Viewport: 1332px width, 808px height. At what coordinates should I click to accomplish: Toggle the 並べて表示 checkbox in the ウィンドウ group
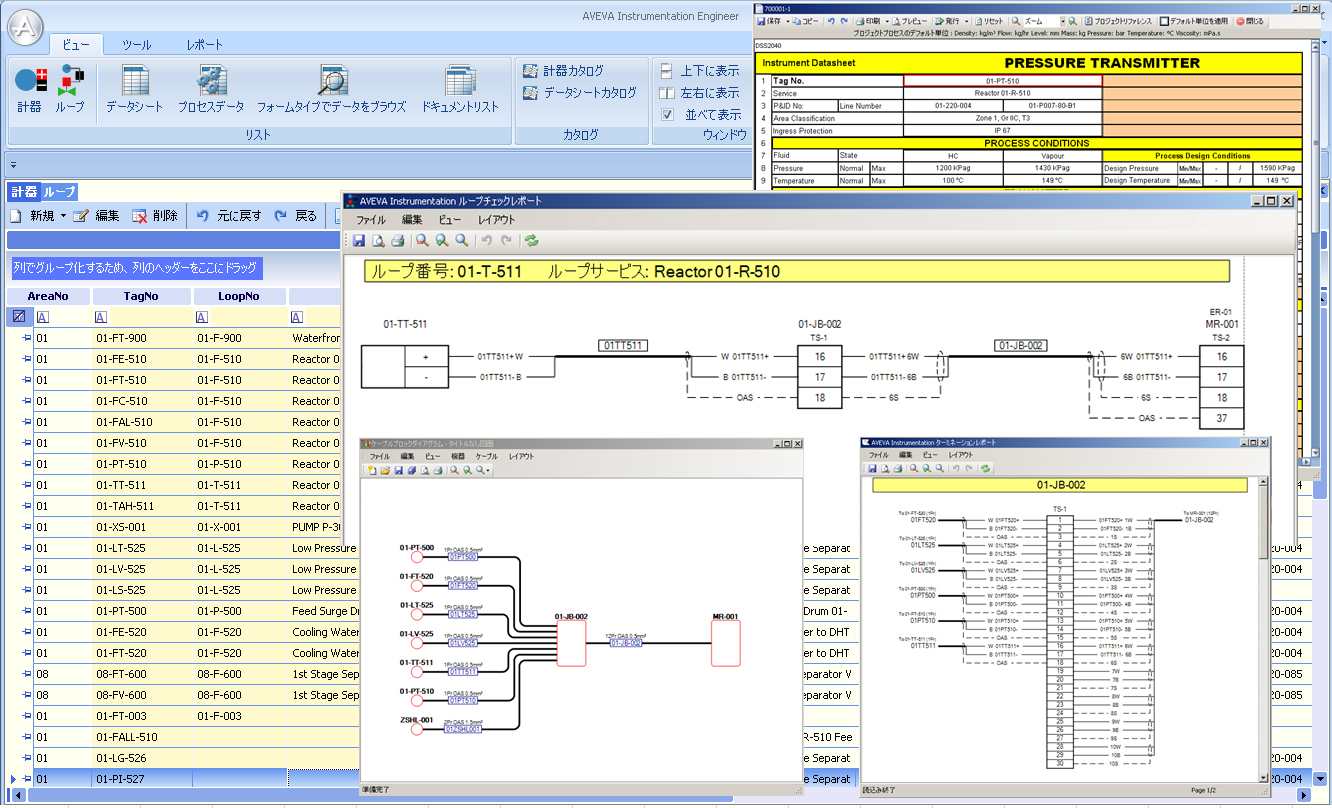[666, 113]
